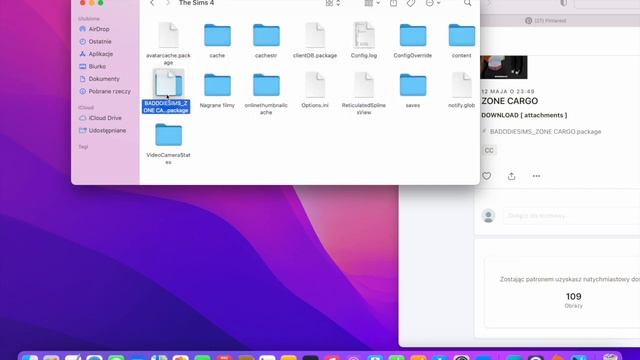Click the DOWNLOAD [ attachments ] text
640x360 pixels.
click(x=524, y=116)
